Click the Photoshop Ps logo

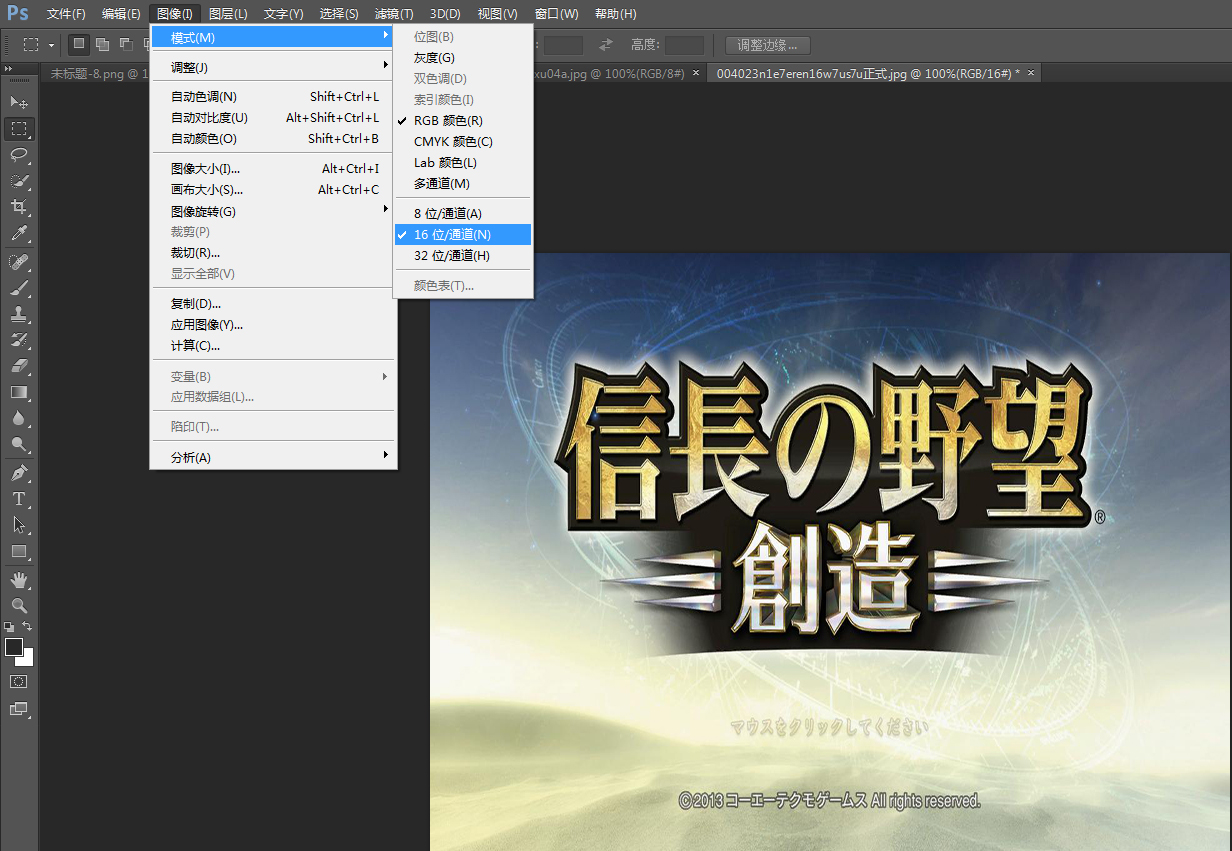tap(18, 13)
